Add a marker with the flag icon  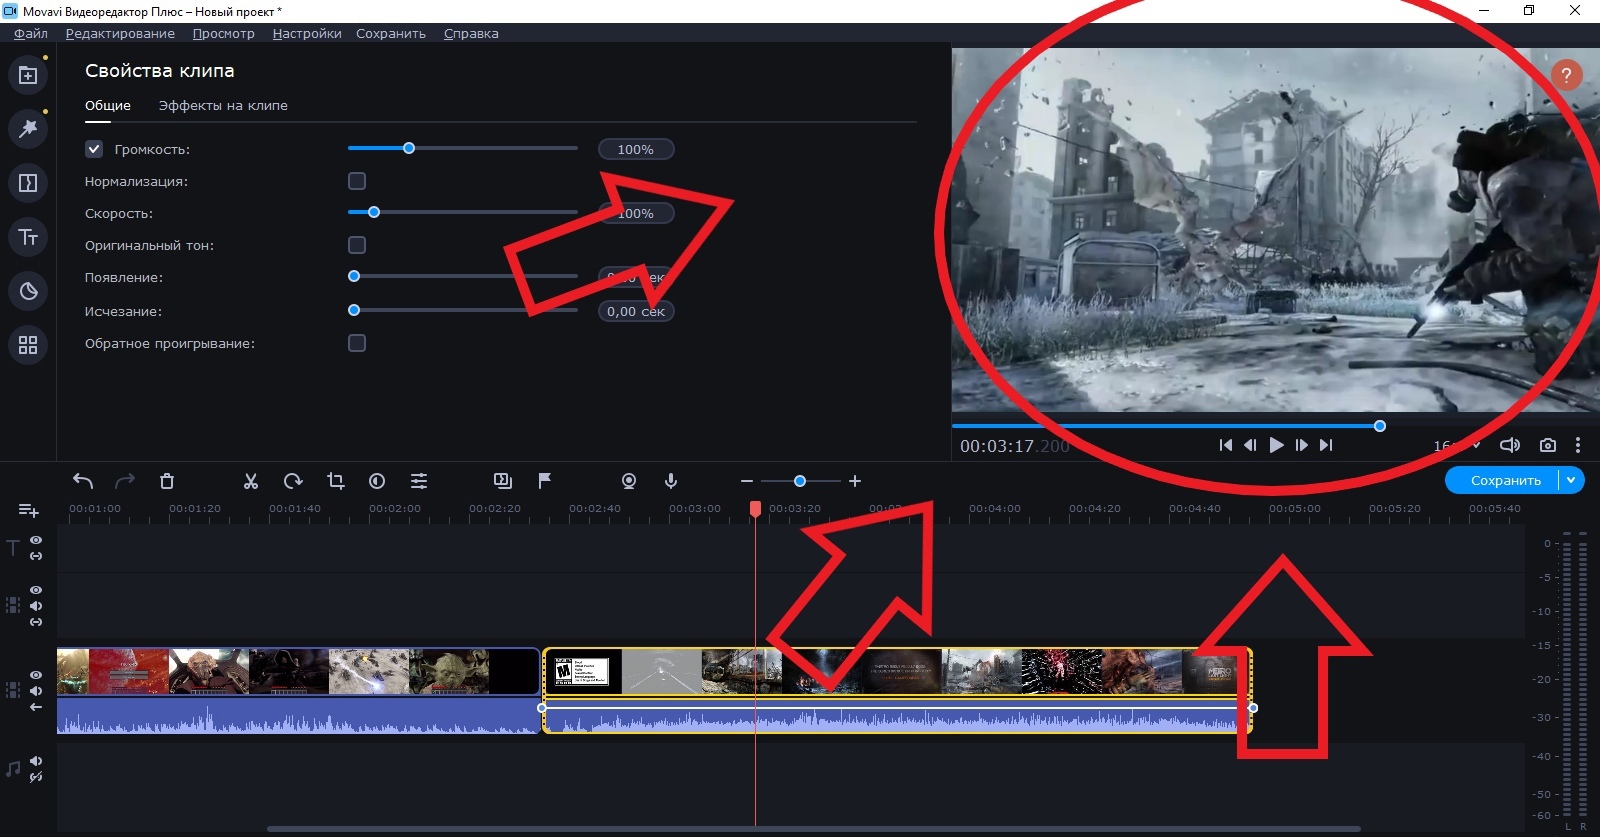[545, 481]
